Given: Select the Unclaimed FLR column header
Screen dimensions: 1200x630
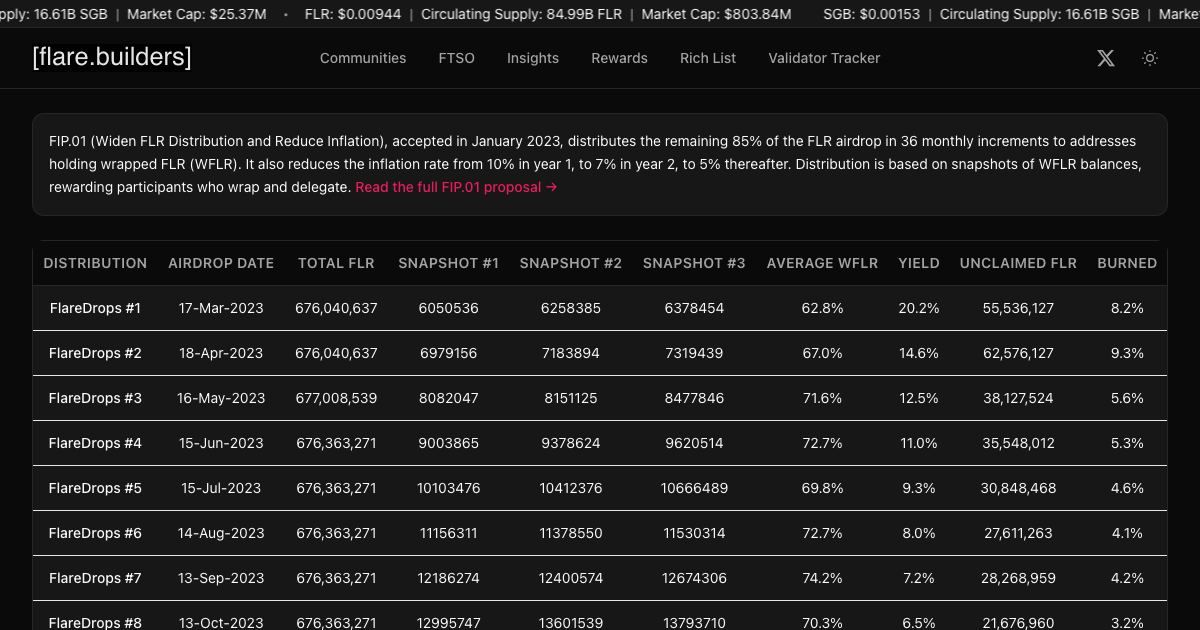Looking at the screenshot, I should [1018, 263].
